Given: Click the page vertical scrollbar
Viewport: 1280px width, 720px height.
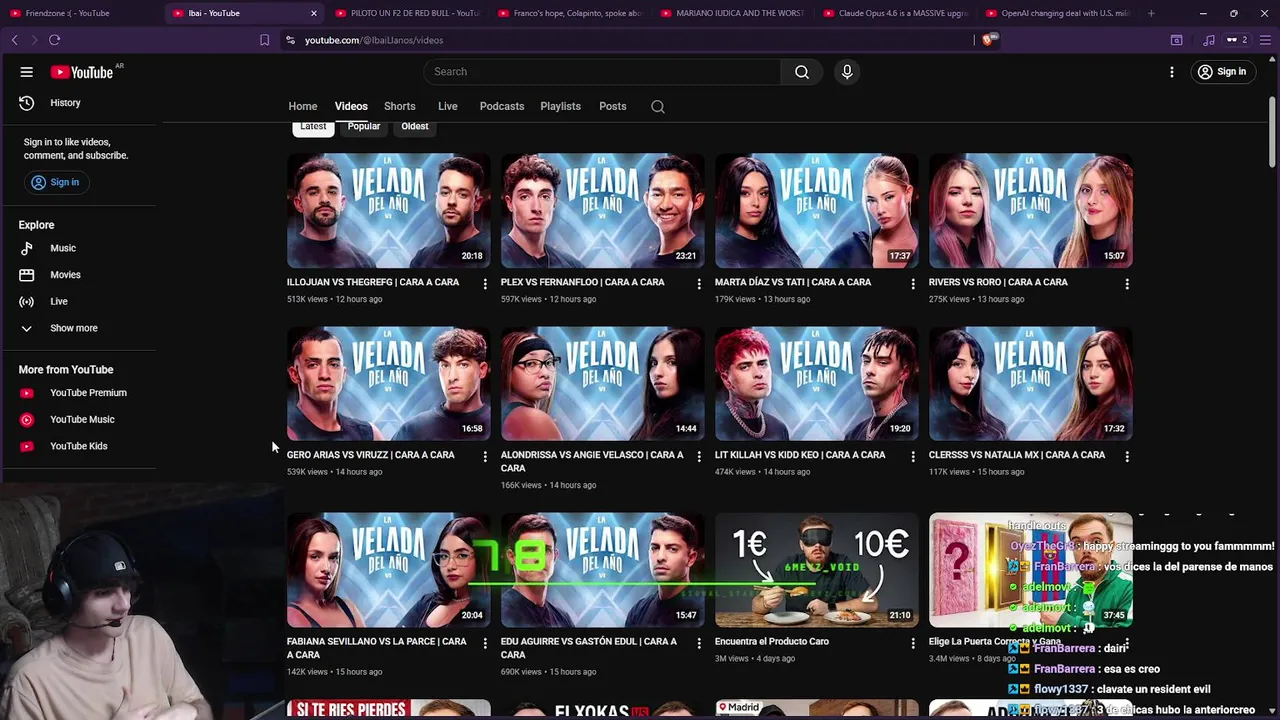Looking at the screenshot, I should [1272, 130].
